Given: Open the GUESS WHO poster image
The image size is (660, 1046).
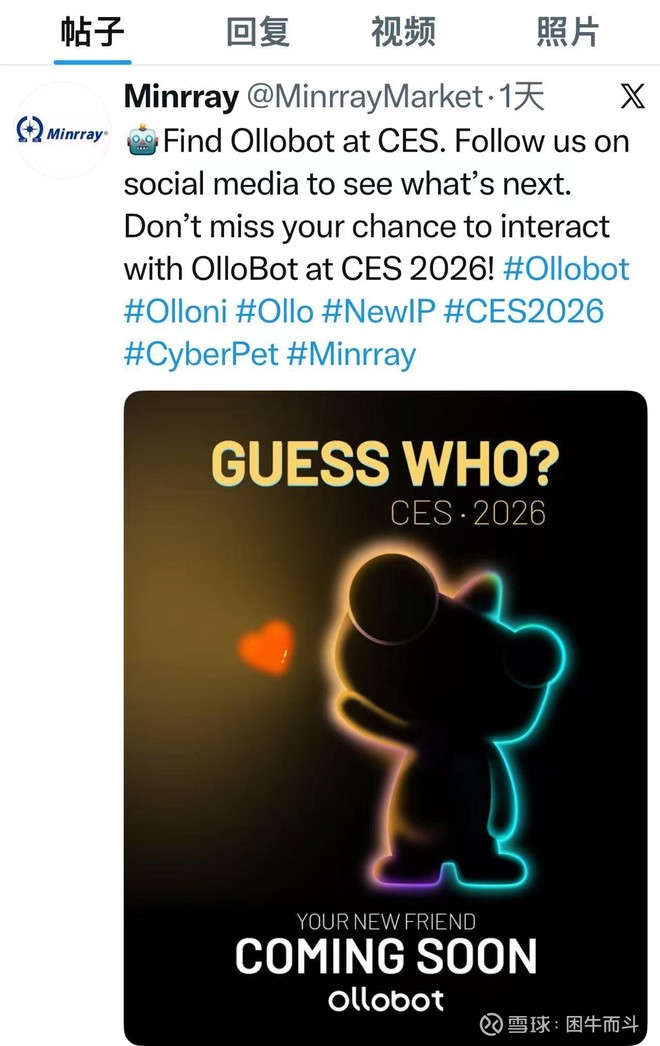Looking at the screenshot, I should (x=385, y=700).
